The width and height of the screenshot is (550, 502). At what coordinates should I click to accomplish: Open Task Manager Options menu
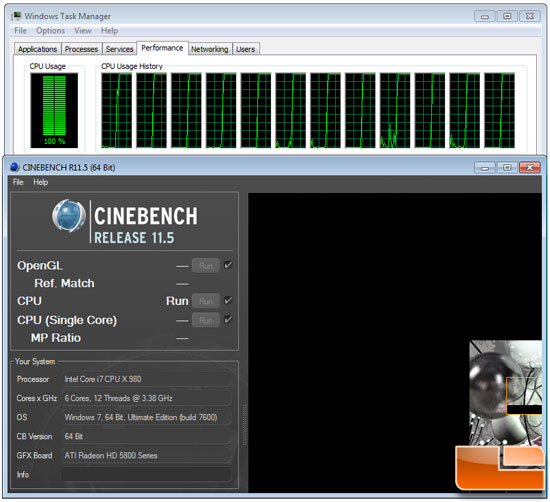tap(51, 31)
